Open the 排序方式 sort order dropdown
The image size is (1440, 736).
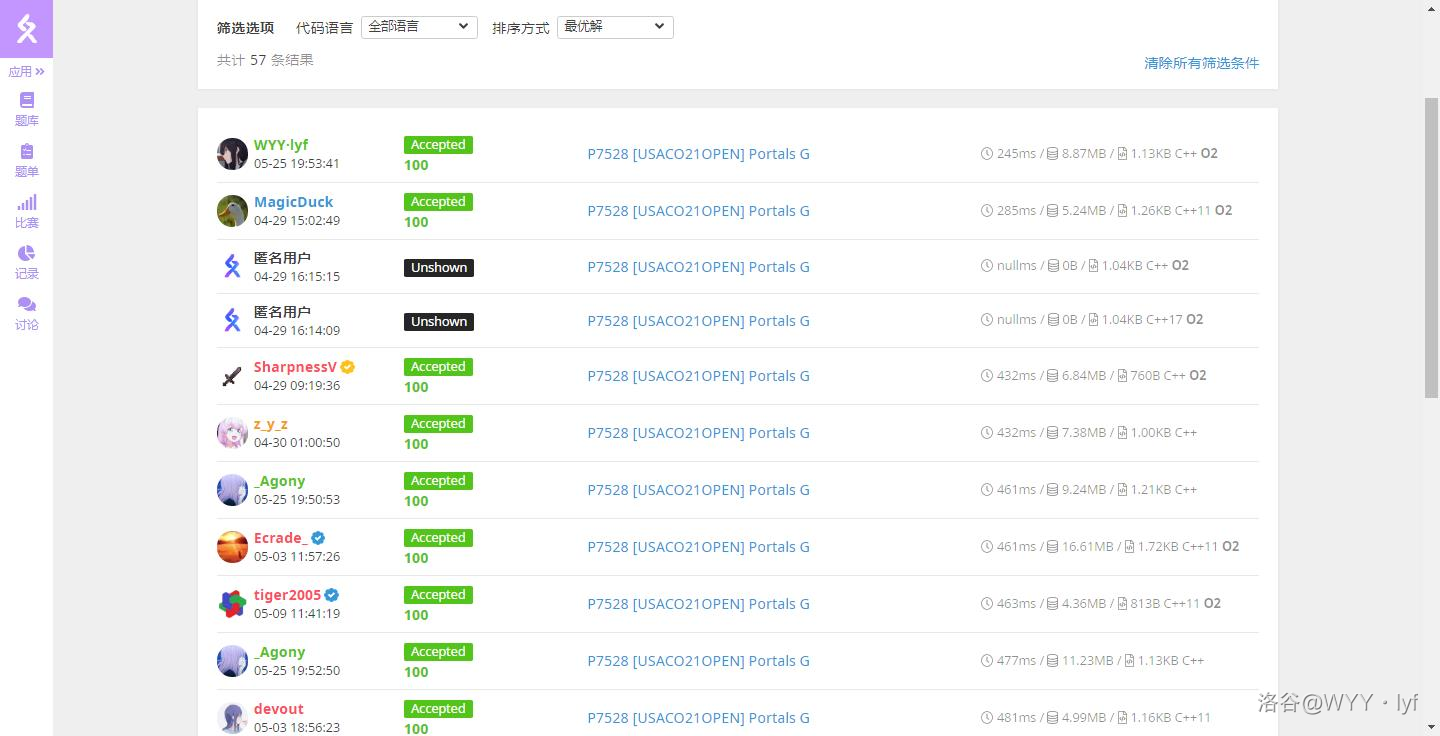[614, 27]
